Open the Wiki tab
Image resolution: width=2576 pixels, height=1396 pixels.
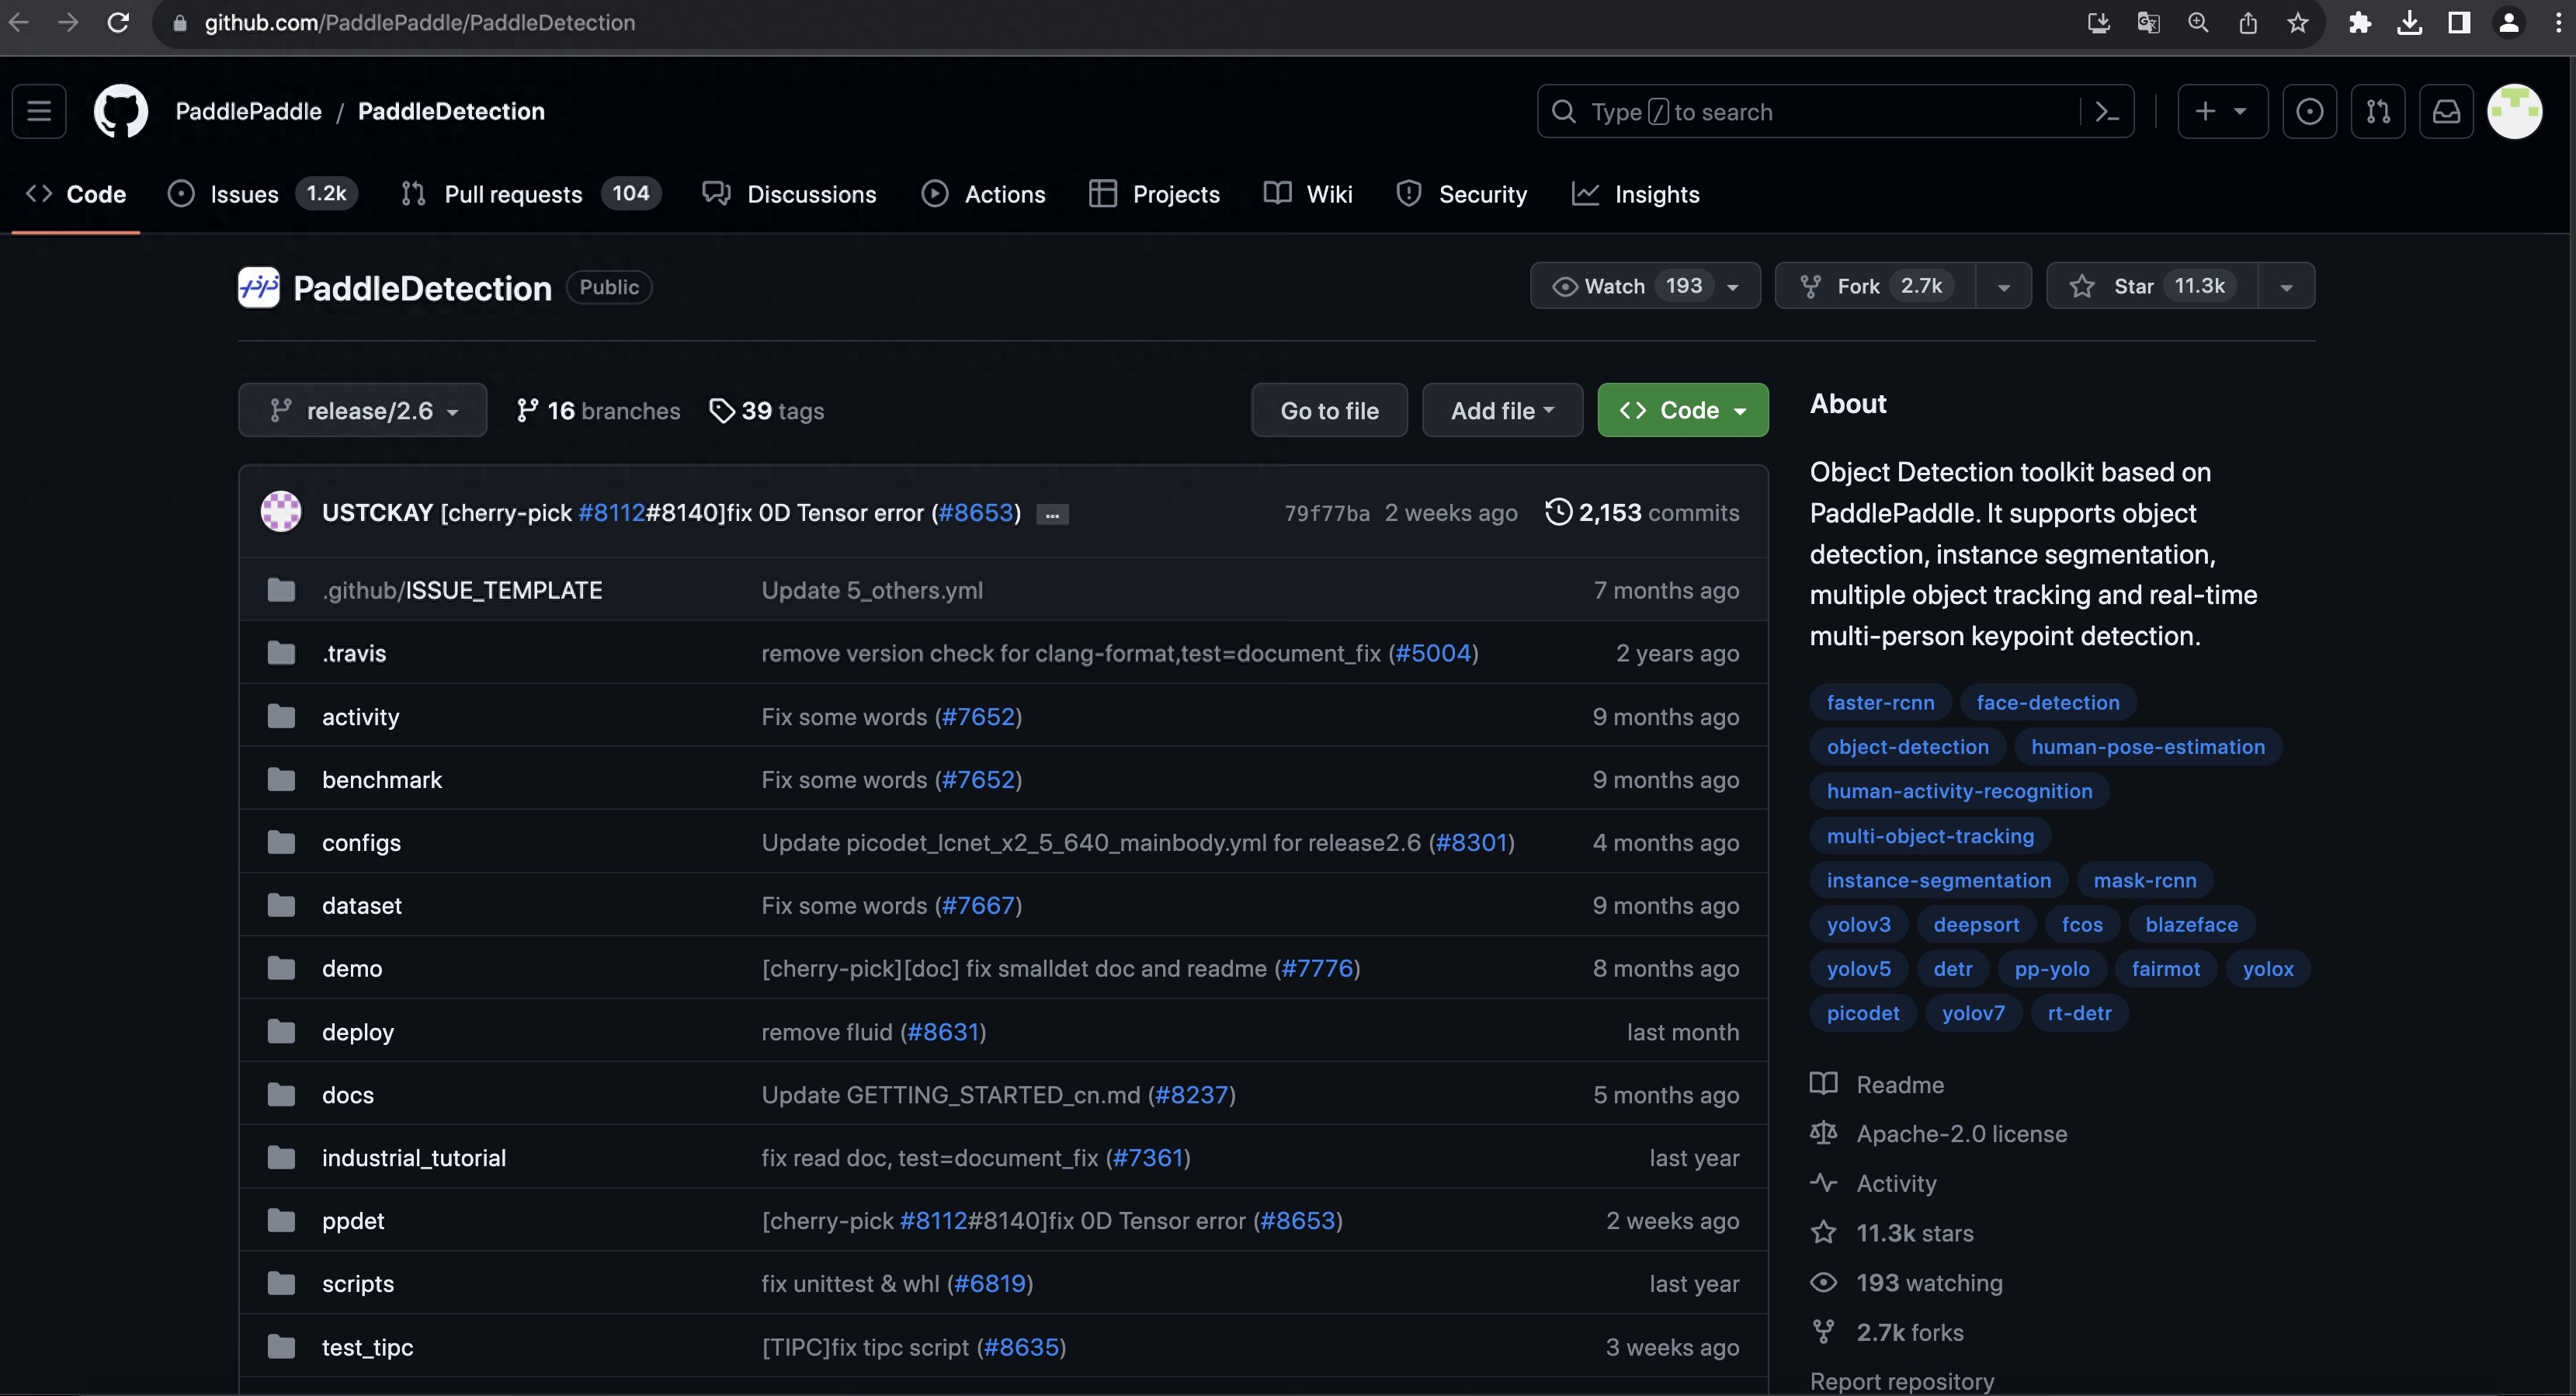click(x=1309, y=194)
